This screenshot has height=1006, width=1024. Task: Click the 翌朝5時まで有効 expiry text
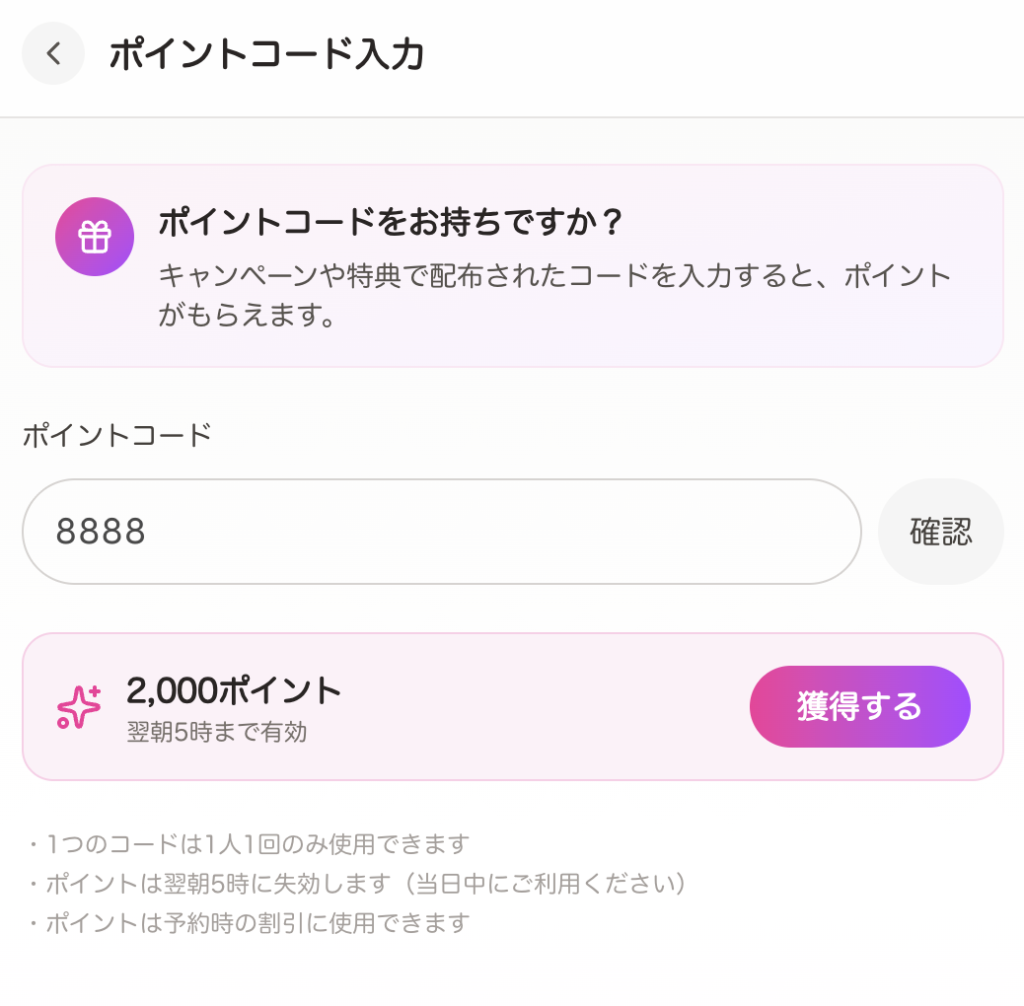coord(217,733)
